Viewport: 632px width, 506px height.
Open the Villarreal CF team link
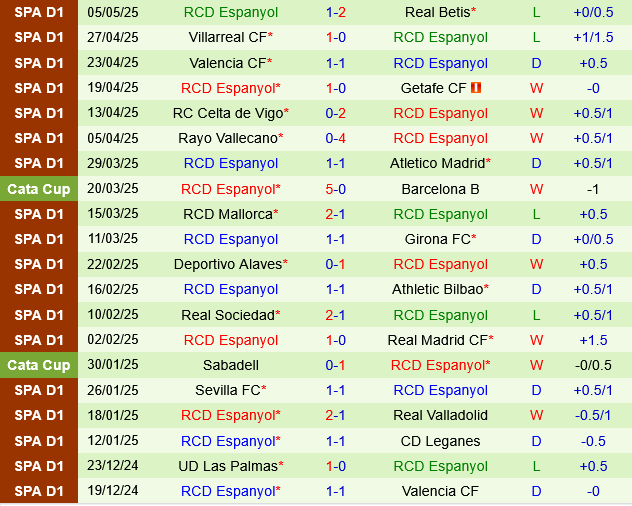click(x=230, y=37)
